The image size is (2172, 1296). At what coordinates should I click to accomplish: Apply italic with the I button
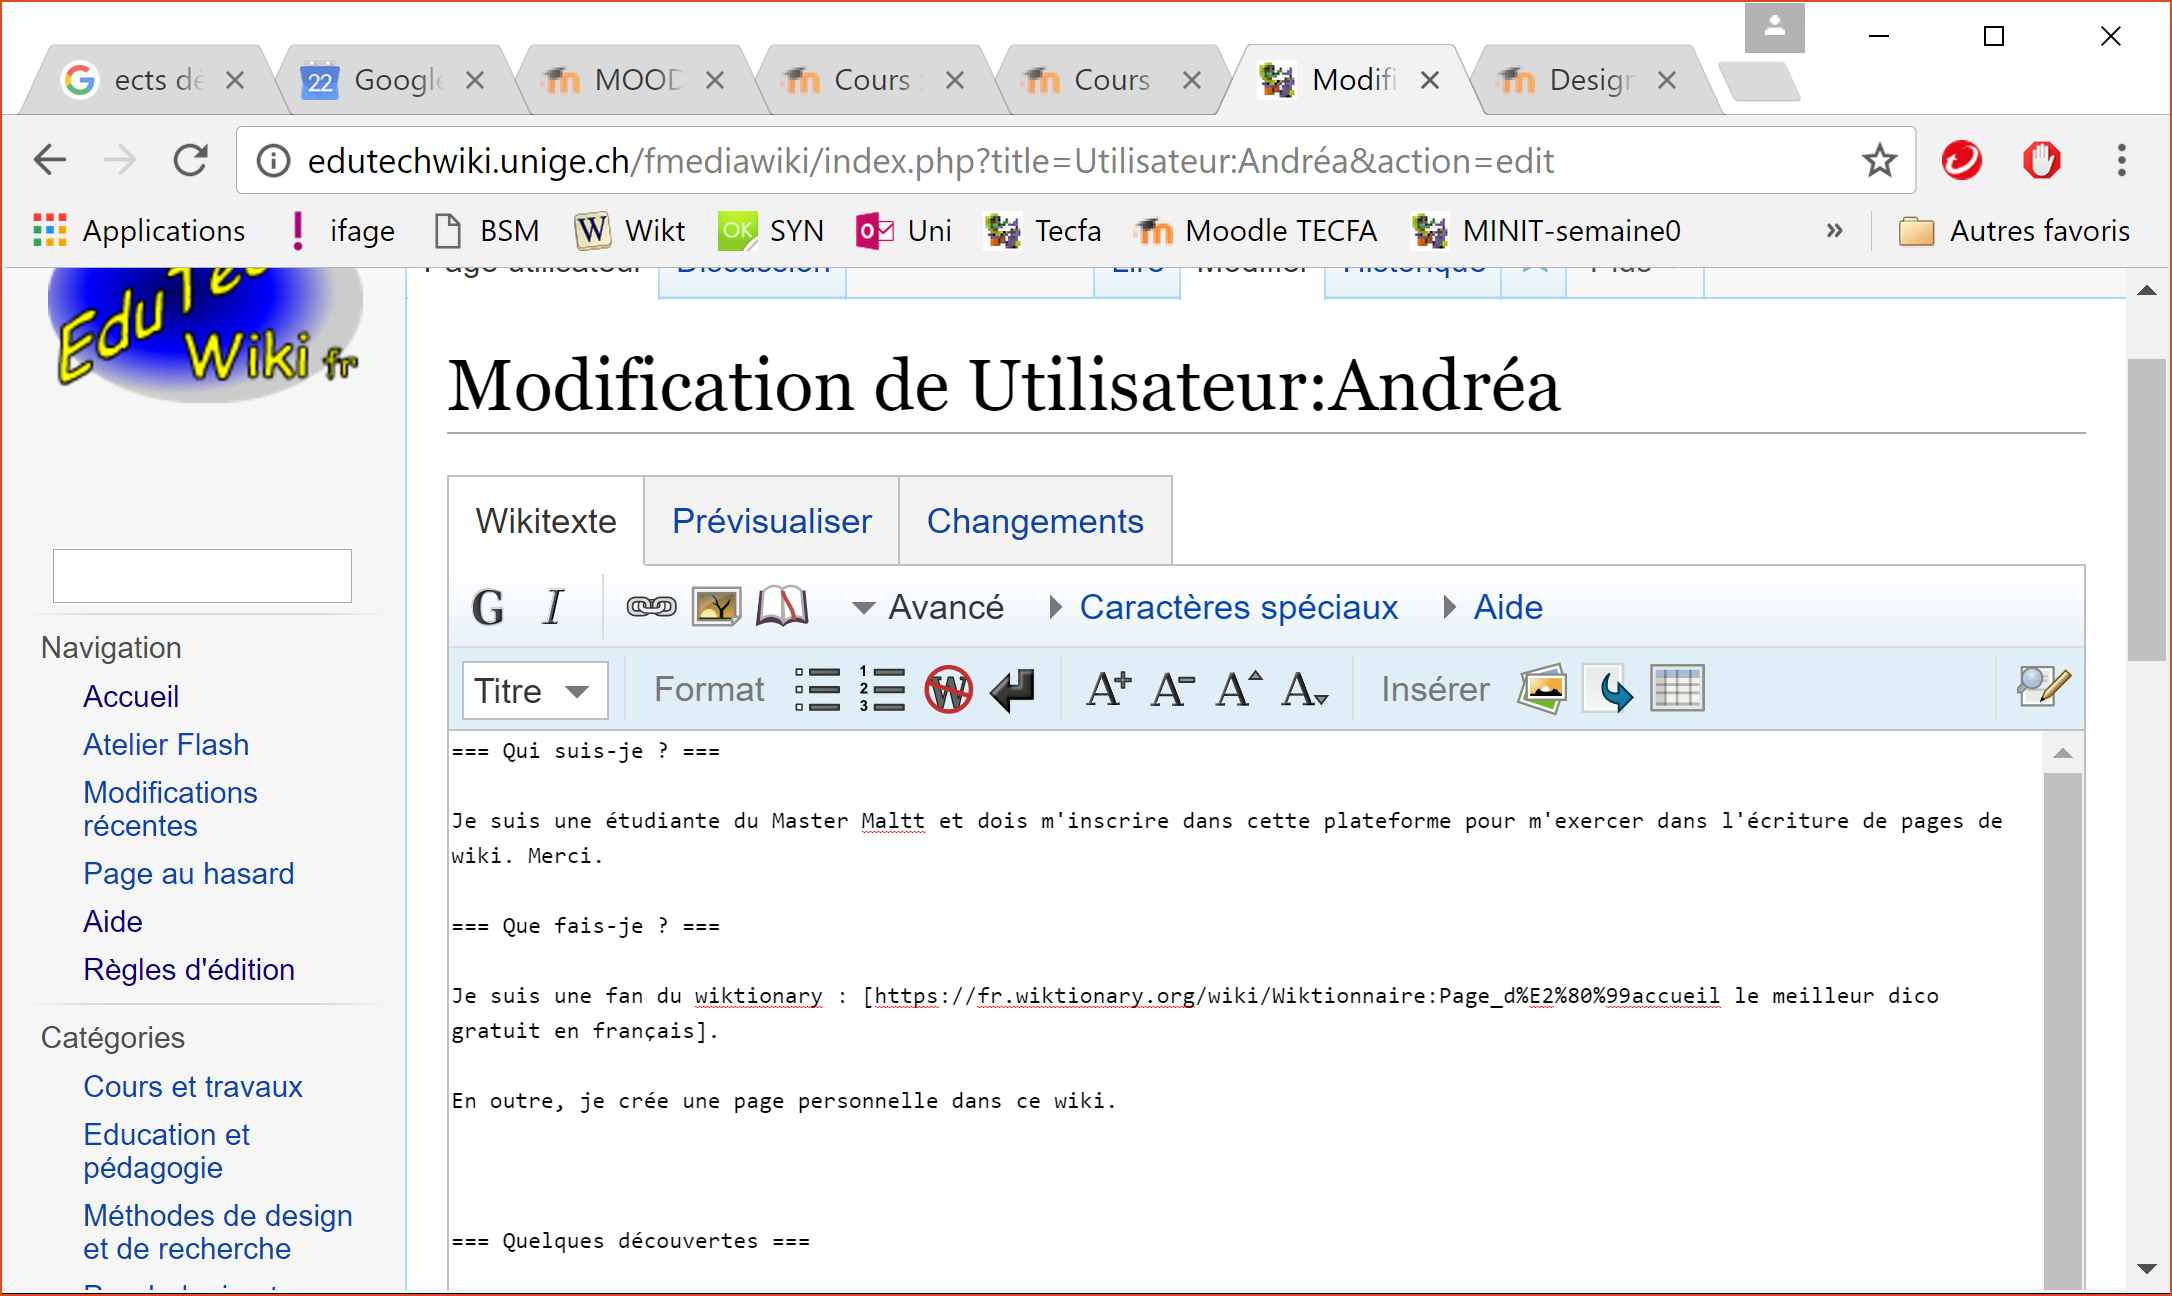(x=553, y=607)
